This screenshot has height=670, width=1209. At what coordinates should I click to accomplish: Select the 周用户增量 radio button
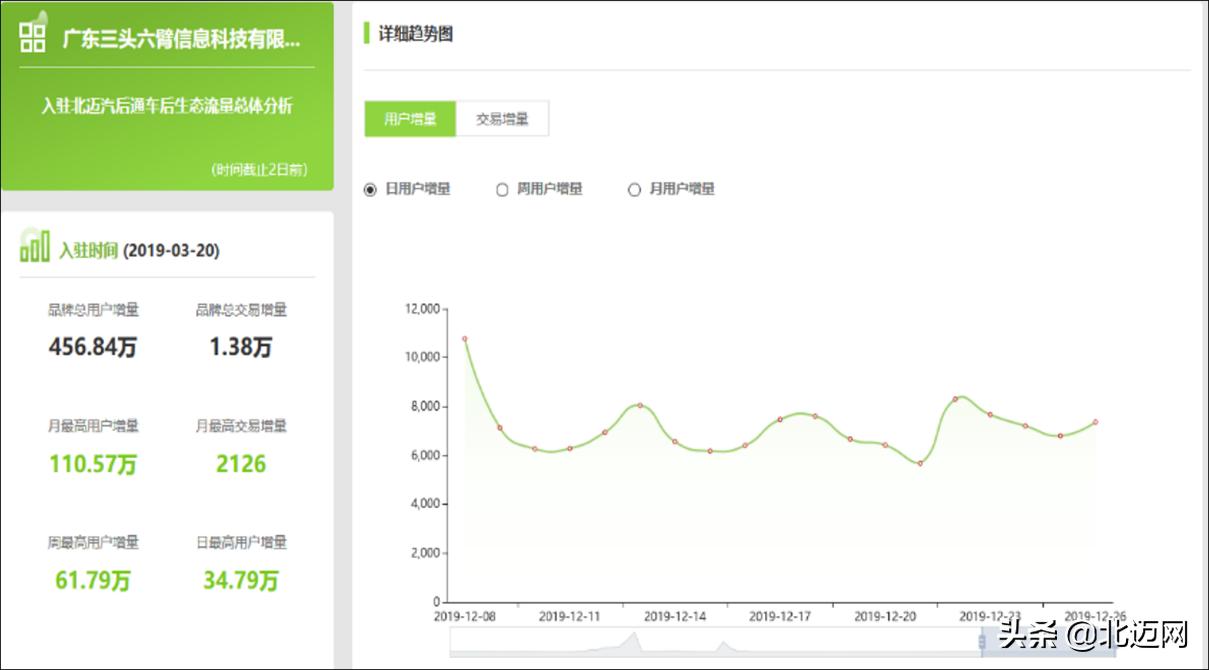coord(502,189)
